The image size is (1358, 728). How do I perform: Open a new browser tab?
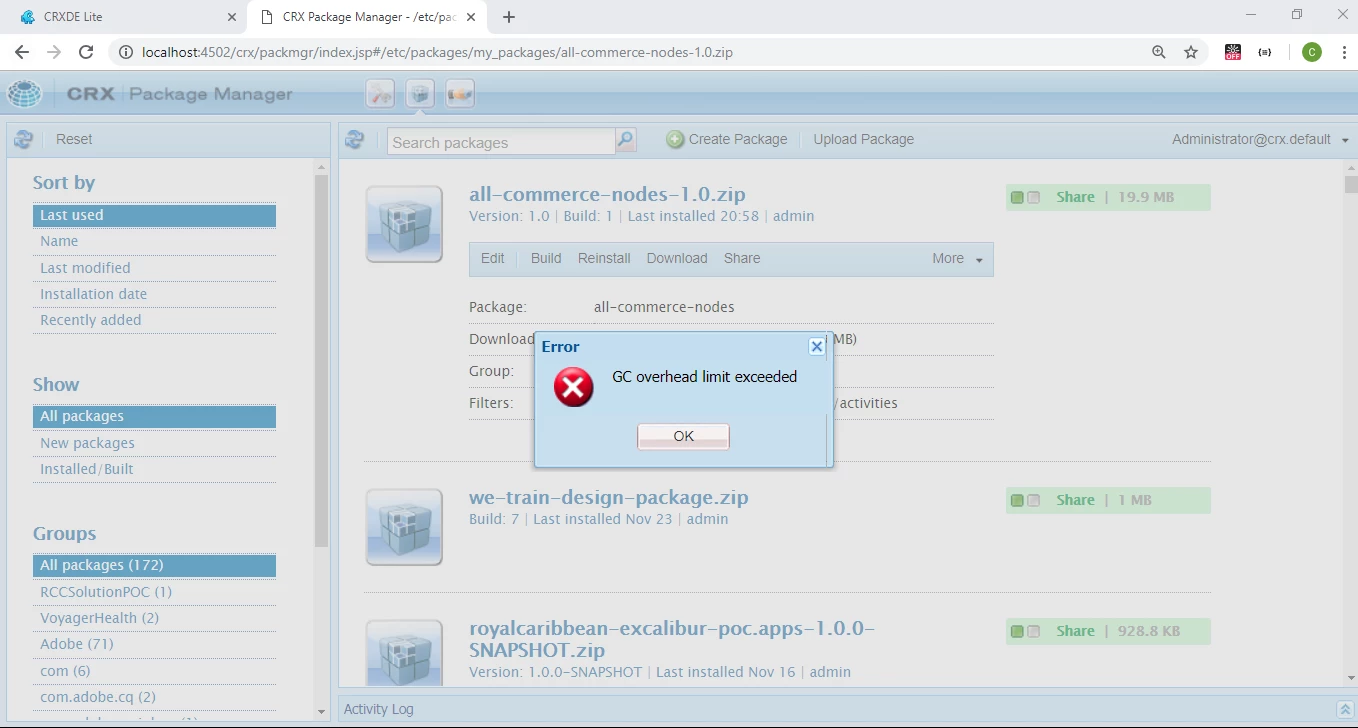pos(509,17)
